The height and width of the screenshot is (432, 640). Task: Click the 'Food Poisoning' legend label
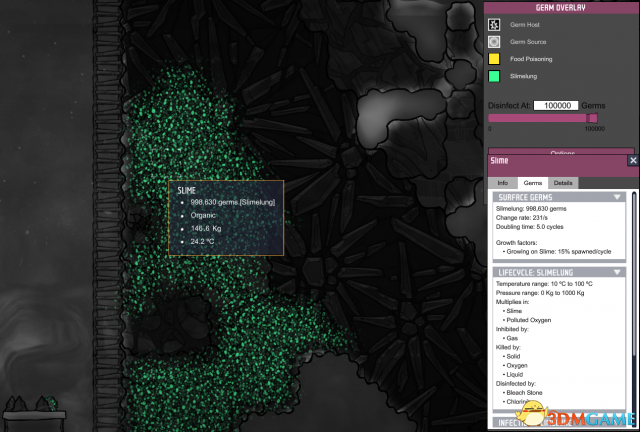point(531,59)
